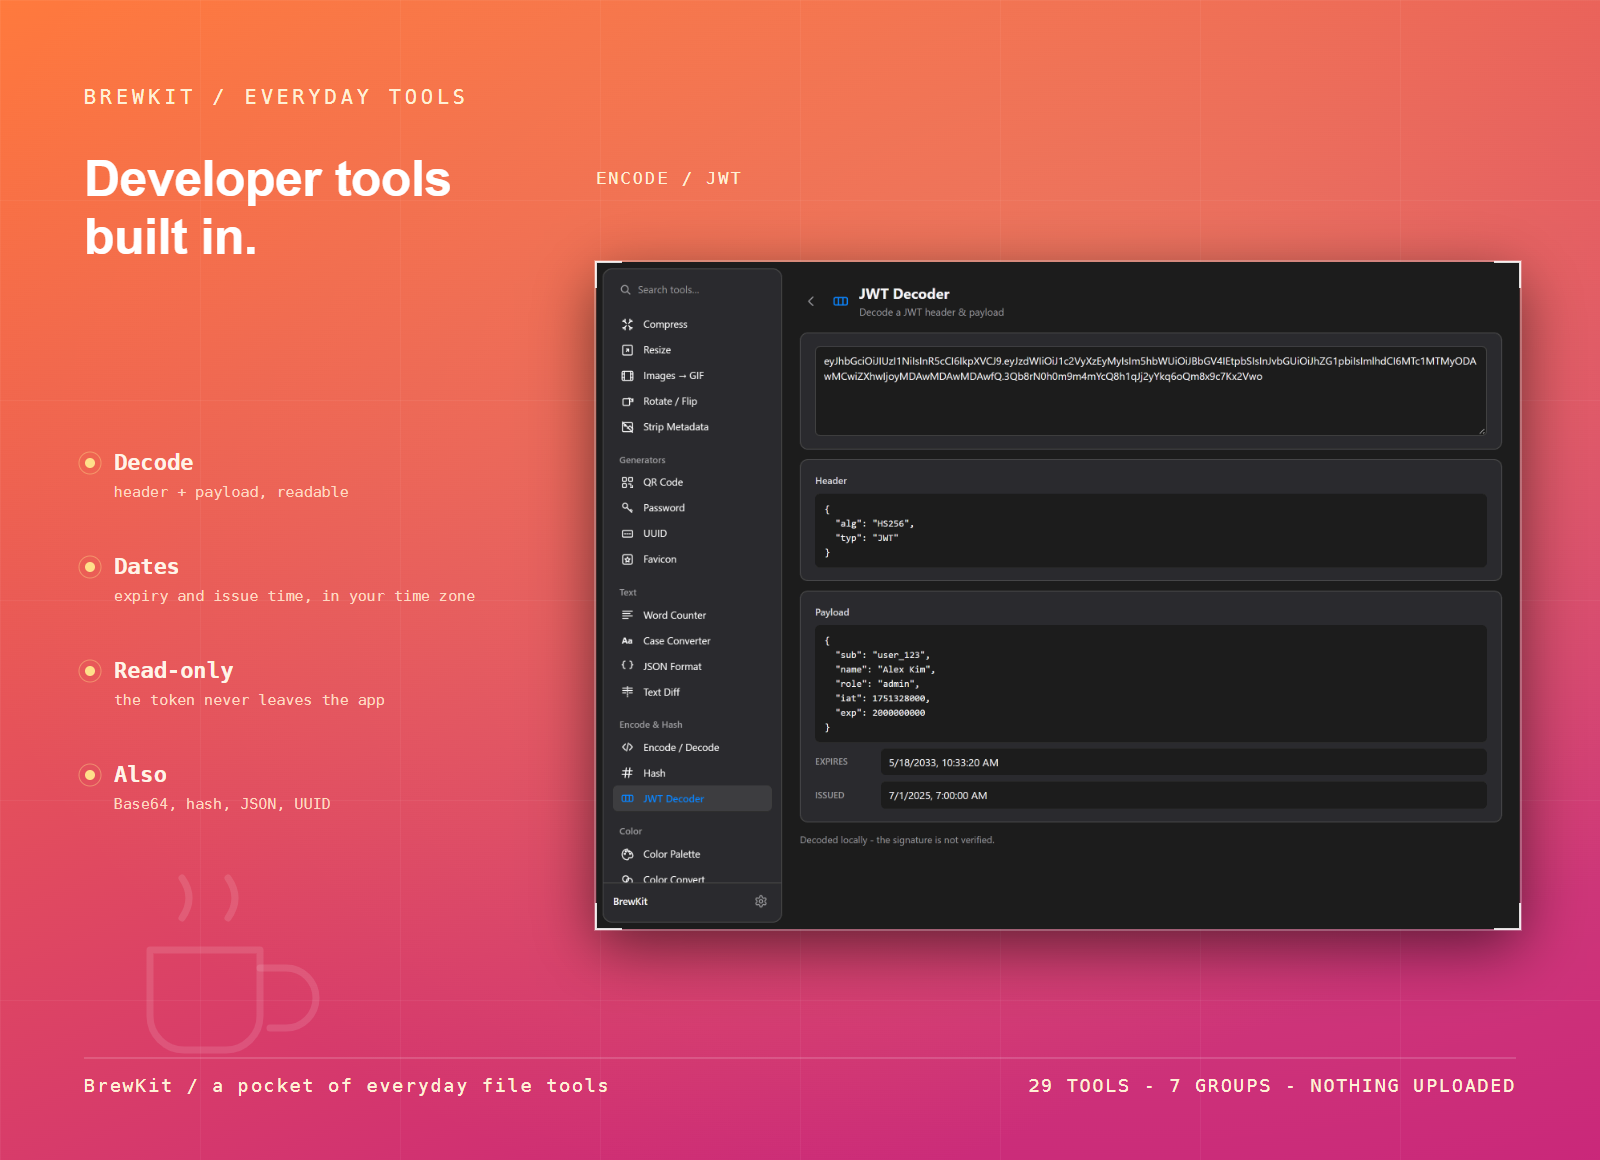
Task: Open the Case Converter tool
Action: pyautogui.click(x=692, y=641)
